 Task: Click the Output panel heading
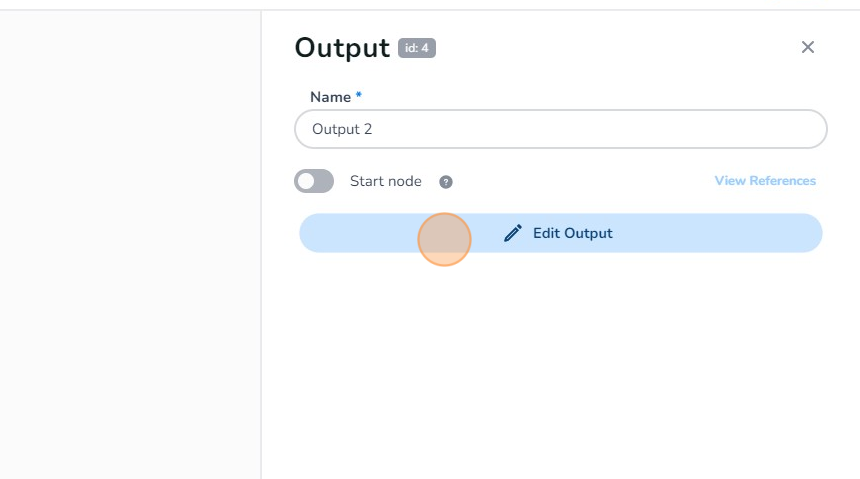[x=342, y=47]
